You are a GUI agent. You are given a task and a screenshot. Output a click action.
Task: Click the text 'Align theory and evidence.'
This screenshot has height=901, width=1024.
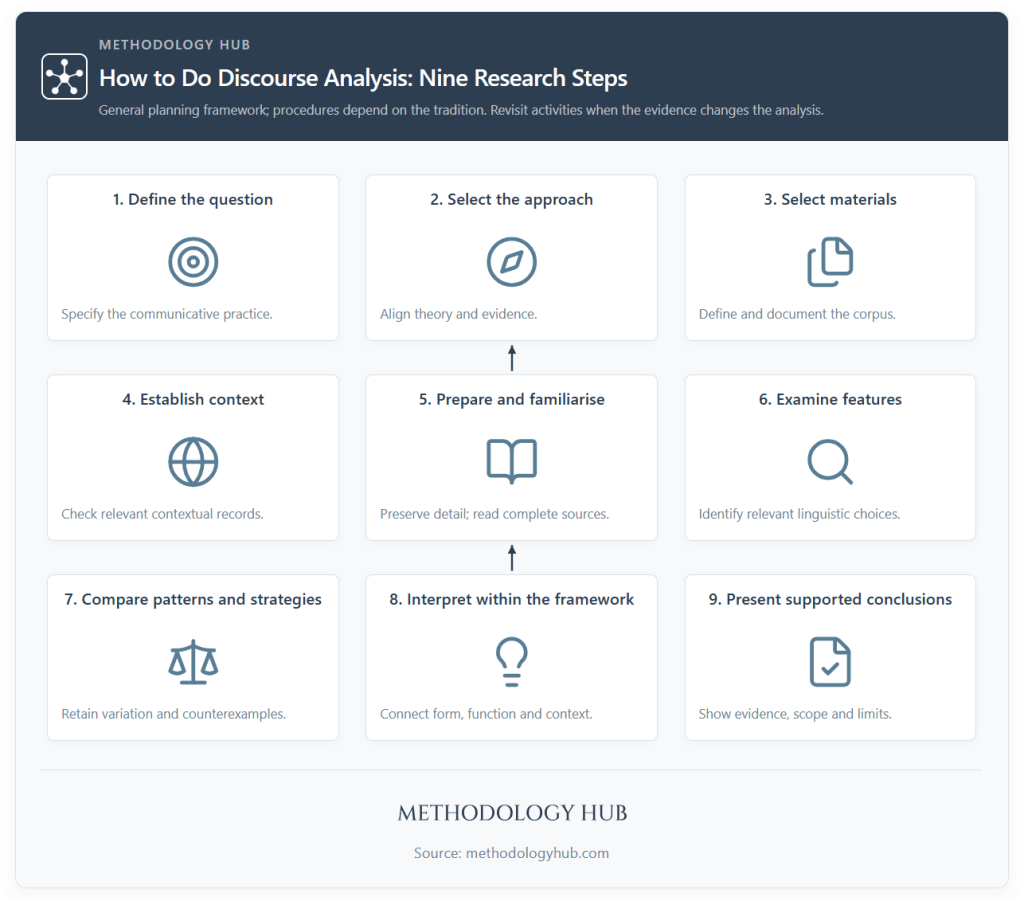(458, 314)
